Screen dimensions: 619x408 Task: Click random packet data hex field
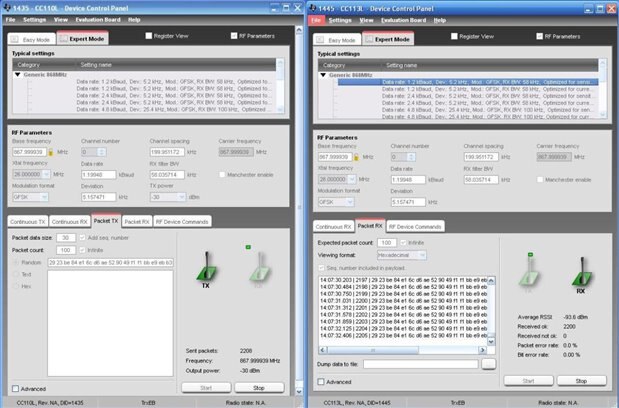pos(111,262)
